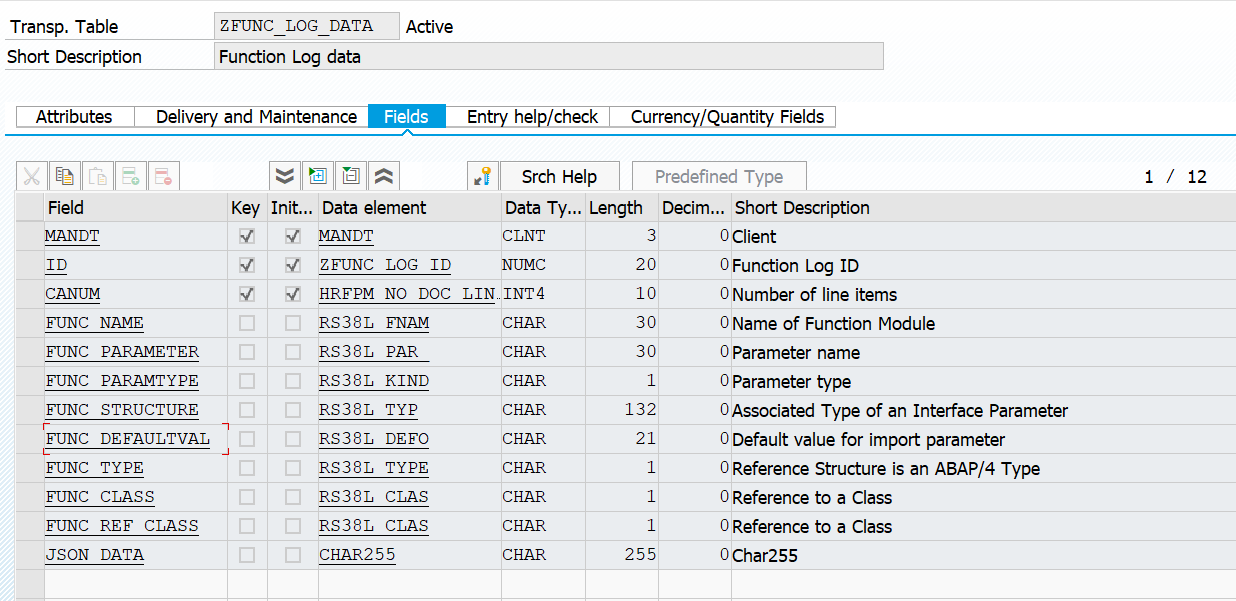Click the FUNC_DEFAULTVAL field cell
Screen dimensions: 1236x601
[x=136, y=439]
